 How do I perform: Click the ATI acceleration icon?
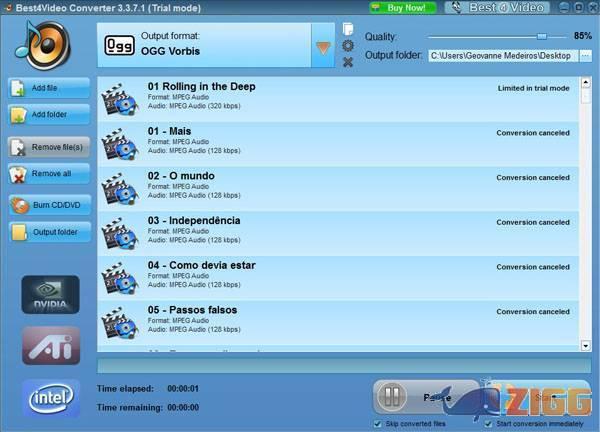click(x=51, y=346)
